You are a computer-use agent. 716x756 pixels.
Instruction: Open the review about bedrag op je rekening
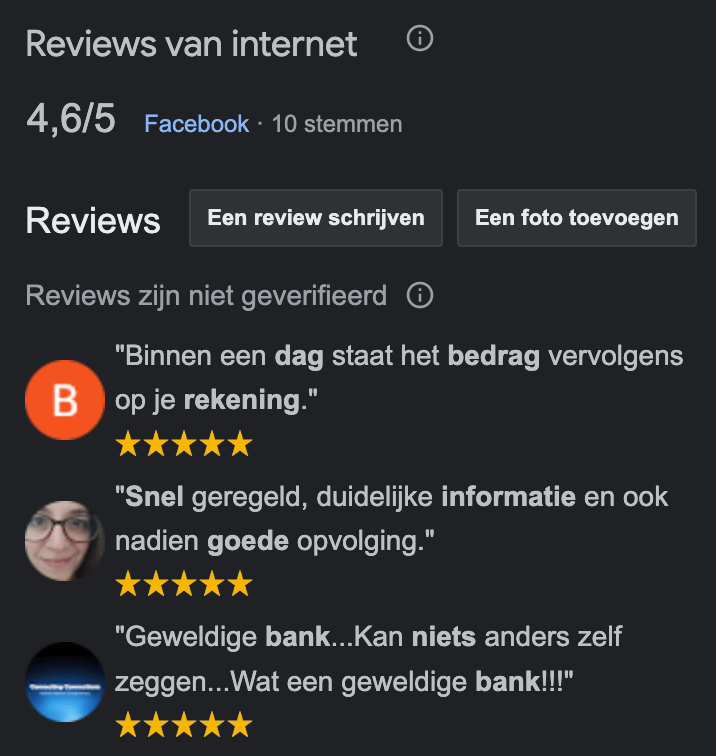[399, 378]
